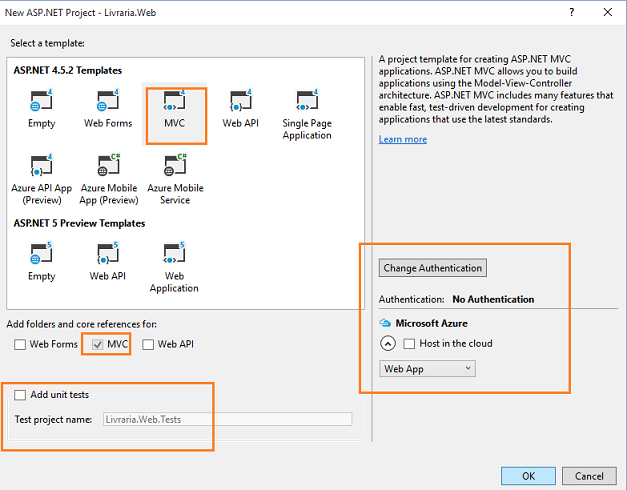Select the Single Page Application template icon

click(x=307, y=100)
